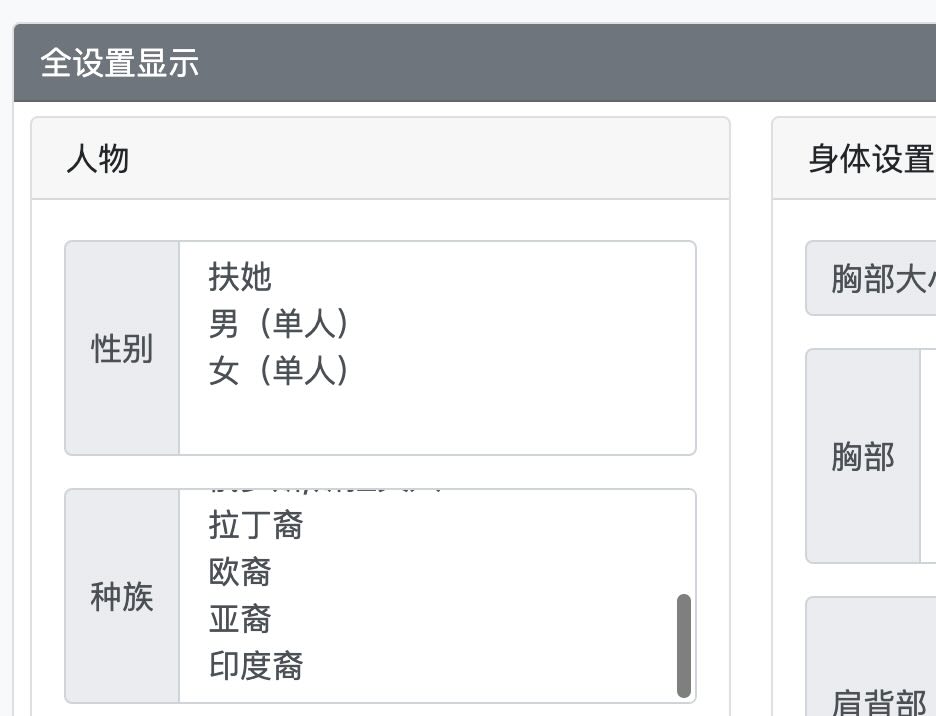
Task: Focus the 胸部 selection box
Action: coord(929,457)
